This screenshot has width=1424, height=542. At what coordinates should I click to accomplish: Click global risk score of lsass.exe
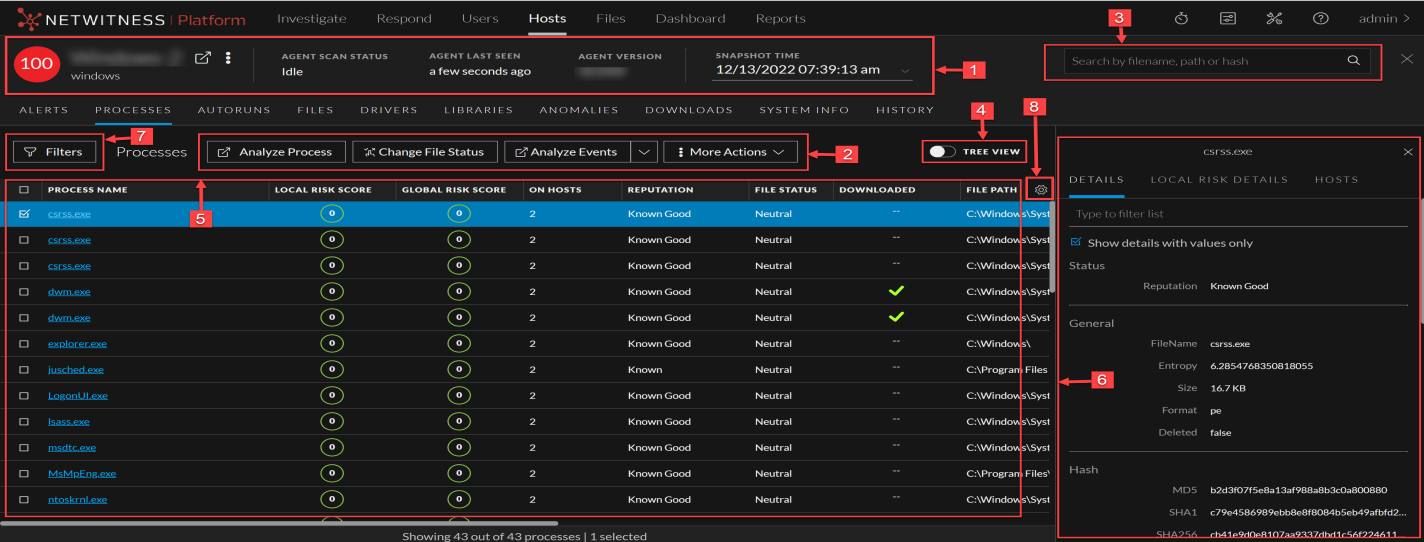coord(458,421)
